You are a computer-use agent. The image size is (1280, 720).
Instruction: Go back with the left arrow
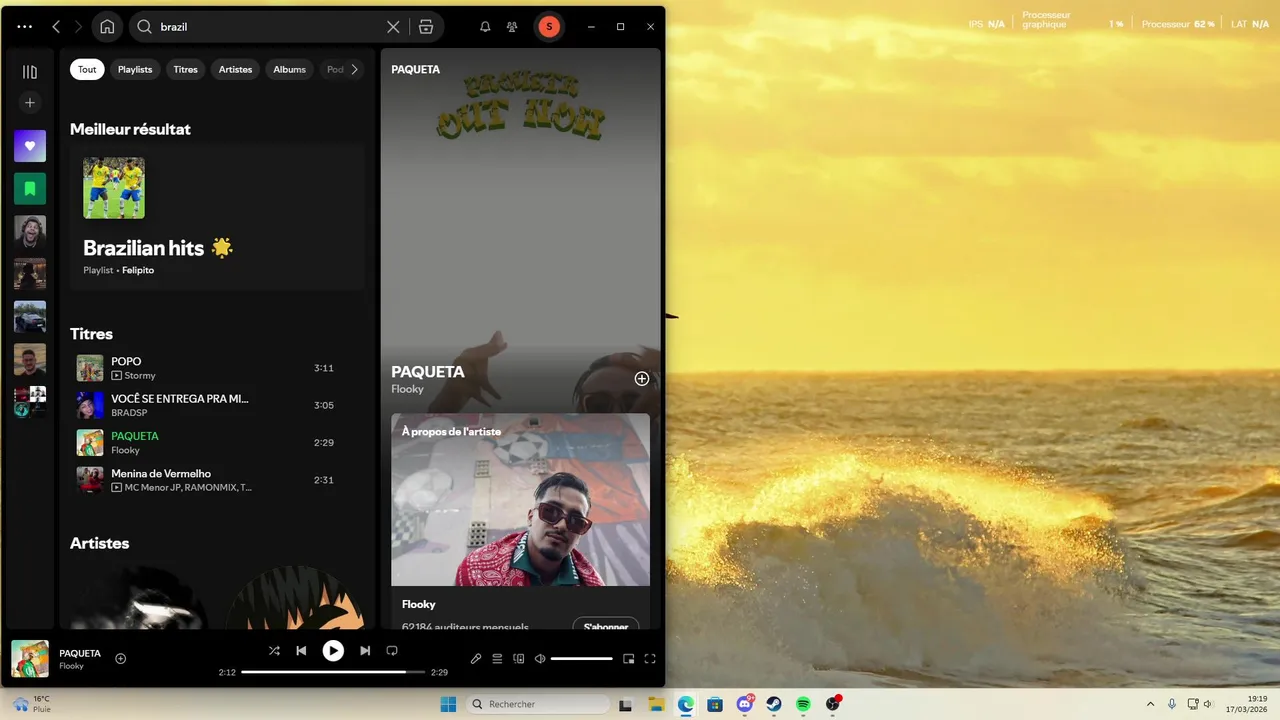coord(56,27)
